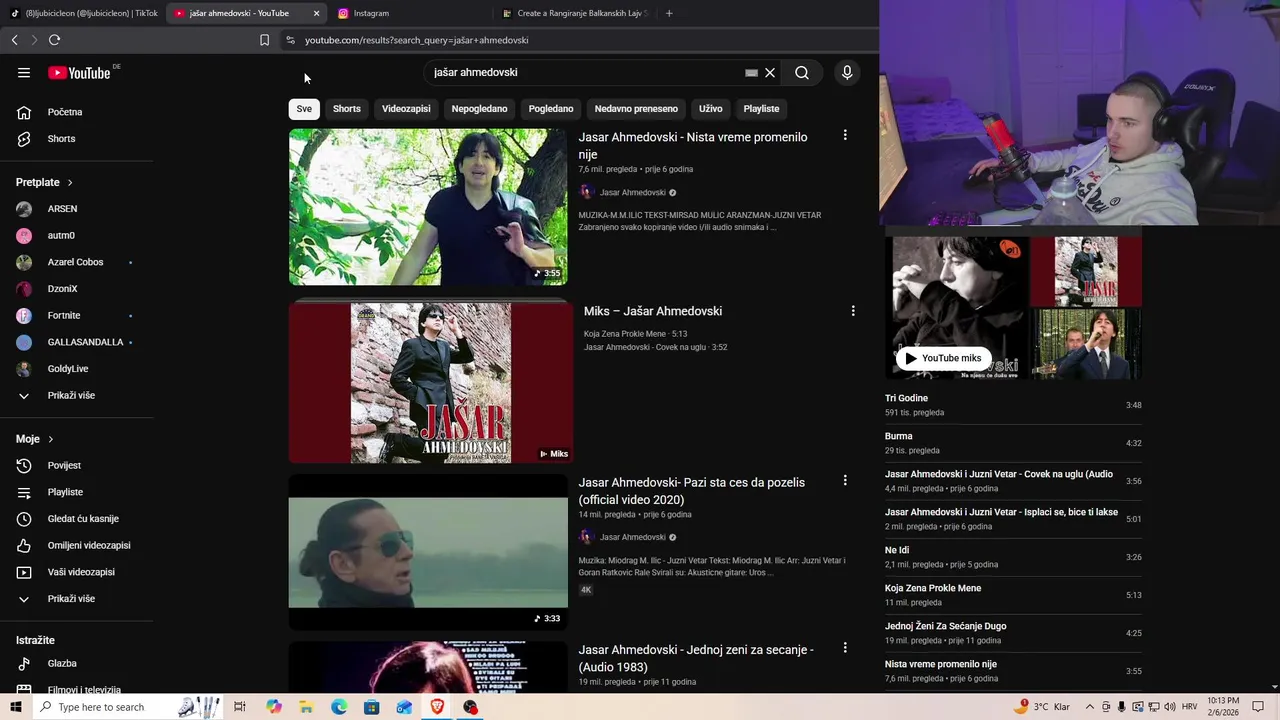Select the Nedavno preneseno filter chip

(x=636, y=109)
